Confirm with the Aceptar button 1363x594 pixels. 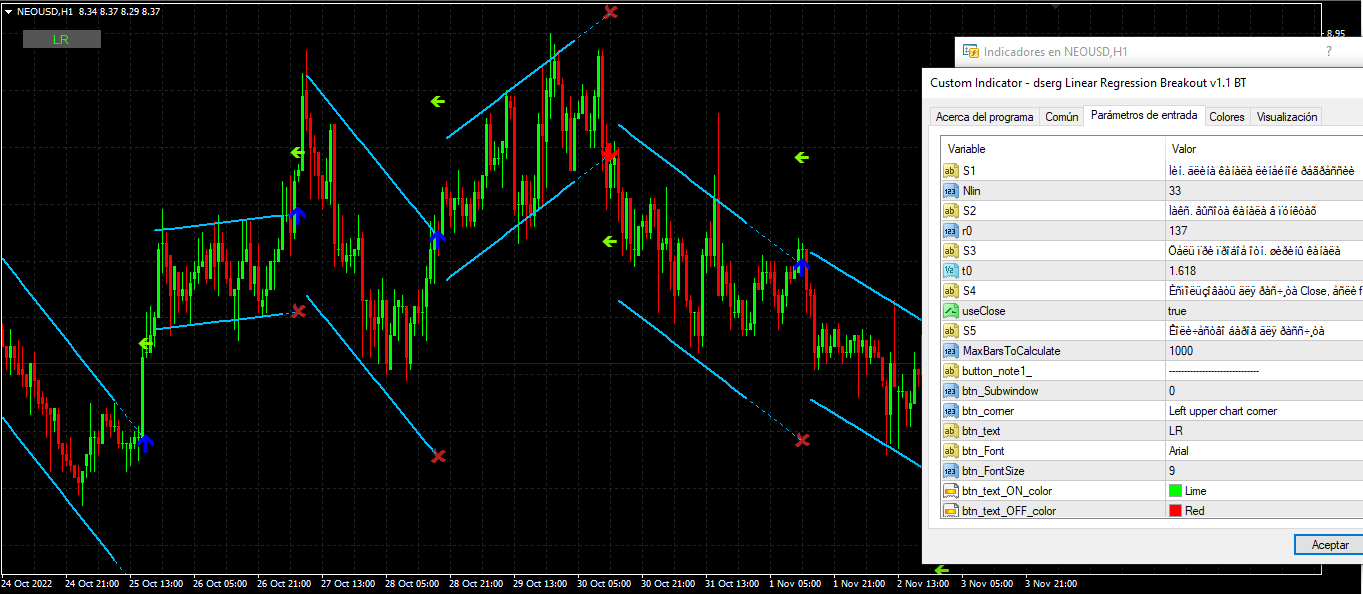tap(1329, 545)
